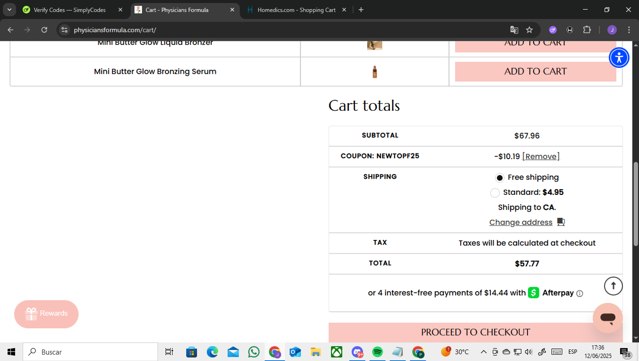Click the page vertical scrollbar

point(635,204)
